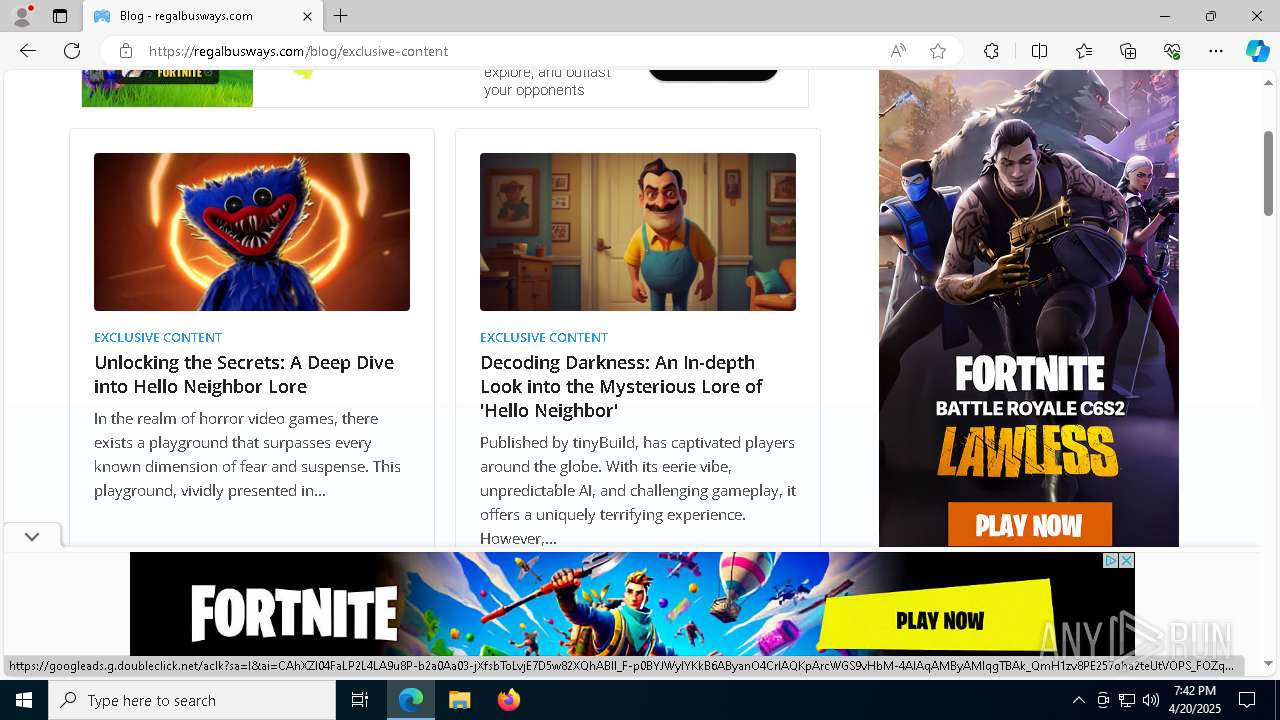Launch the Copilot sidebar icon
This screenshot has width=1280, height=720.
[x=1257, y=51]
